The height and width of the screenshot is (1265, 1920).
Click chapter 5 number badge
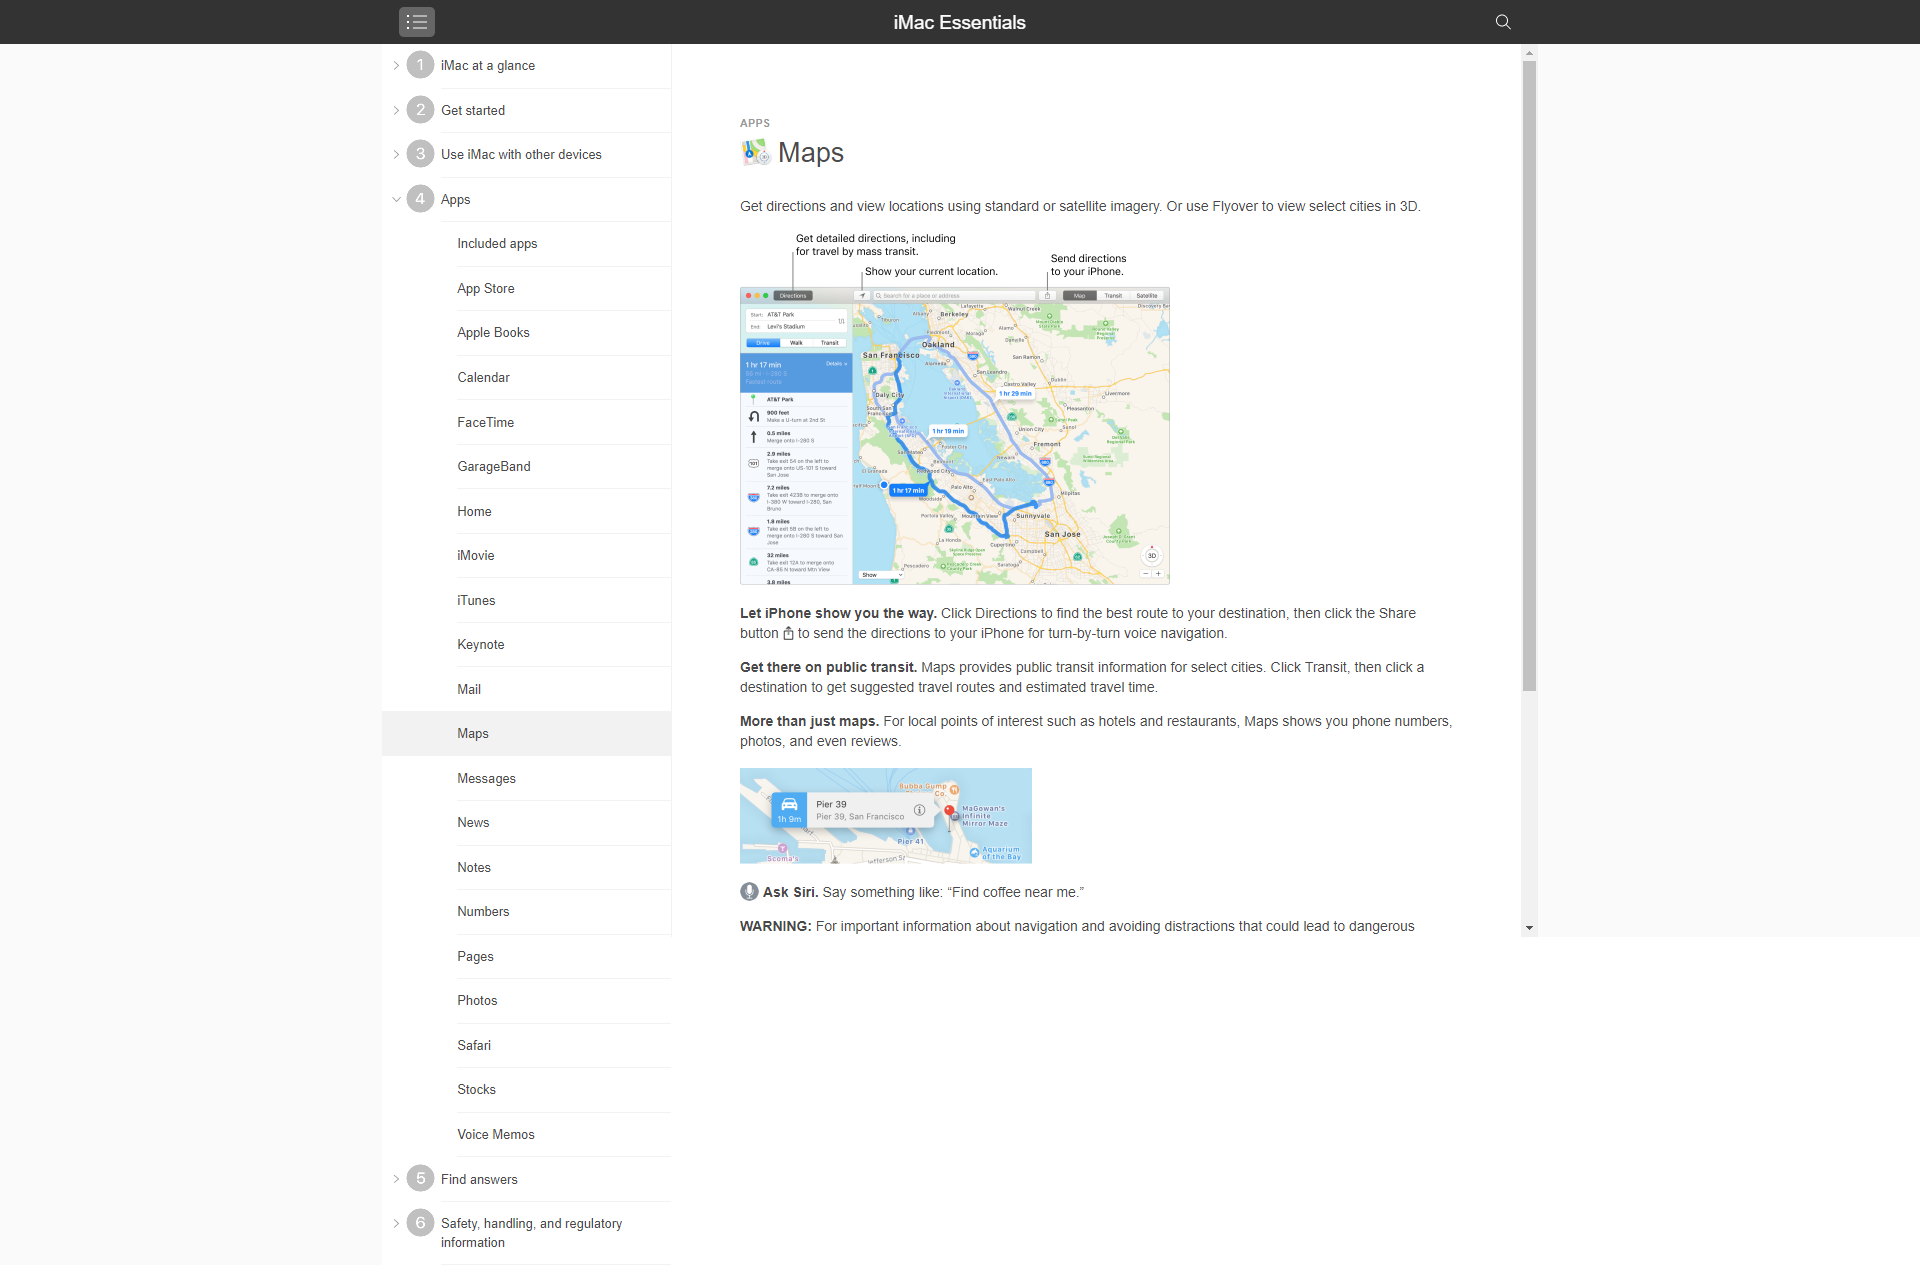pyautogui.click(x=420, y=1179)
